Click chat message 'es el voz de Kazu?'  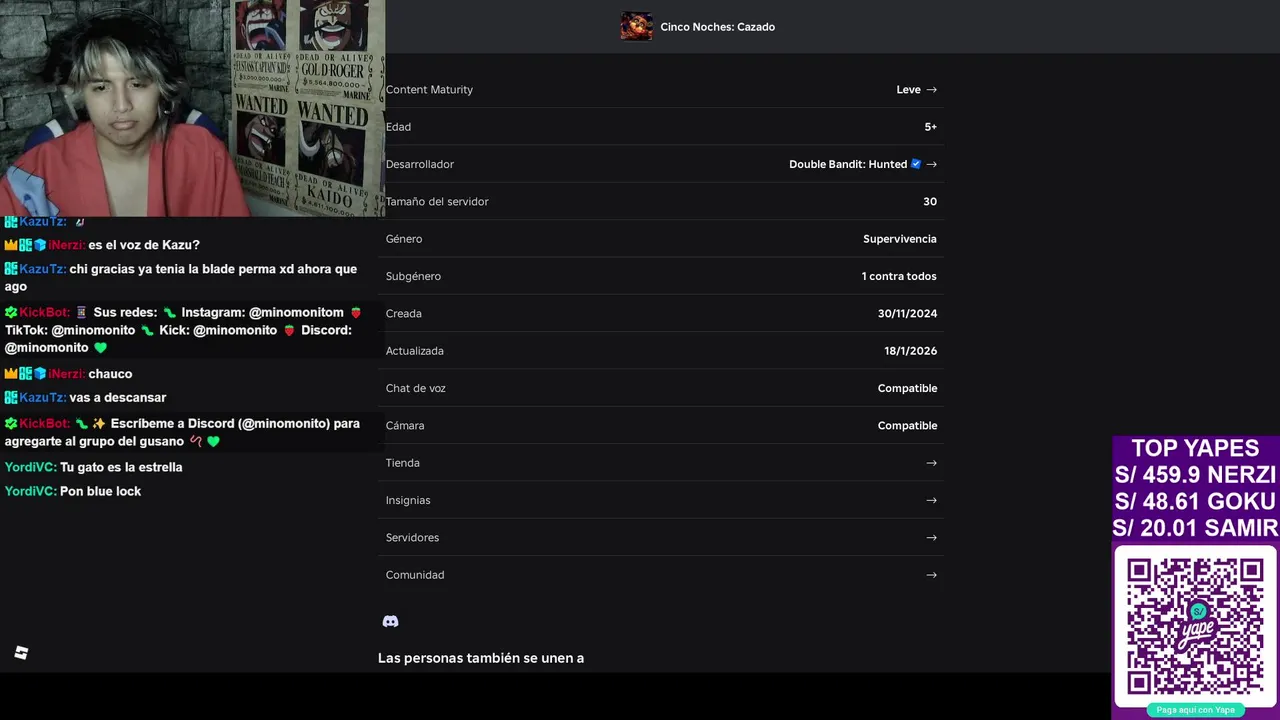point(144,245)
